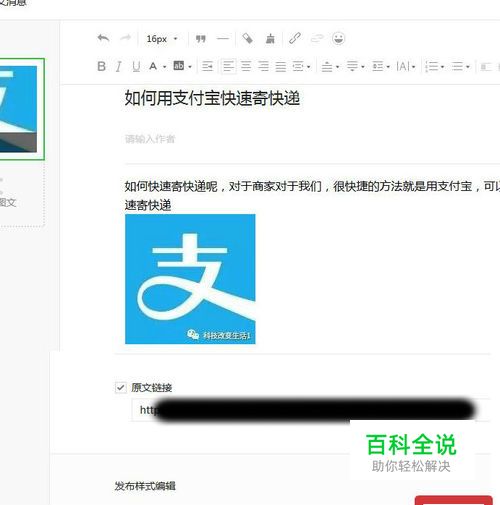Image resolution: width=500 pixels, height=505 pixels.
Task: Click the body paragraph starting 如何快速寄快递呢
Action: click(312, 195)
